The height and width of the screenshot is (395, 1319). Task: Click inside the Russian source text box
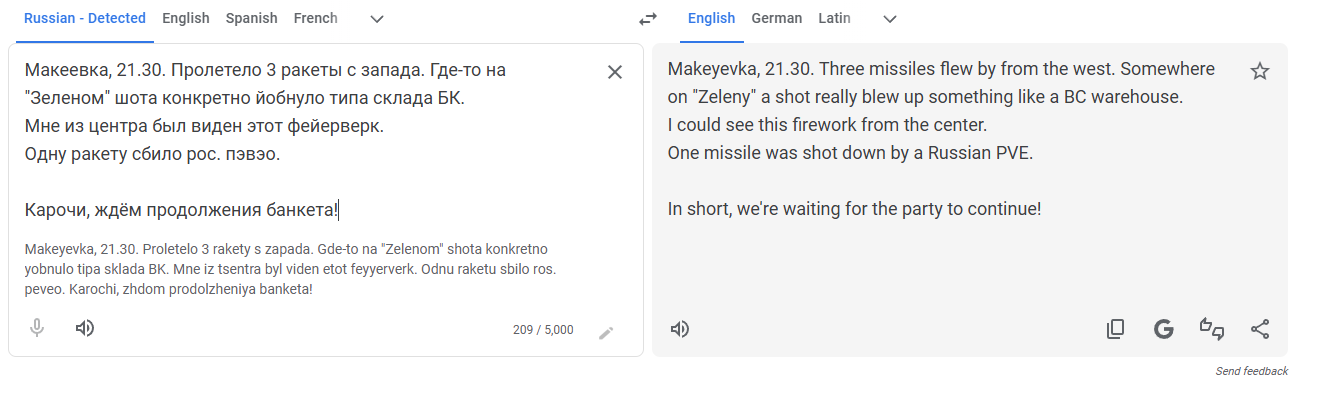pos(310,140)
